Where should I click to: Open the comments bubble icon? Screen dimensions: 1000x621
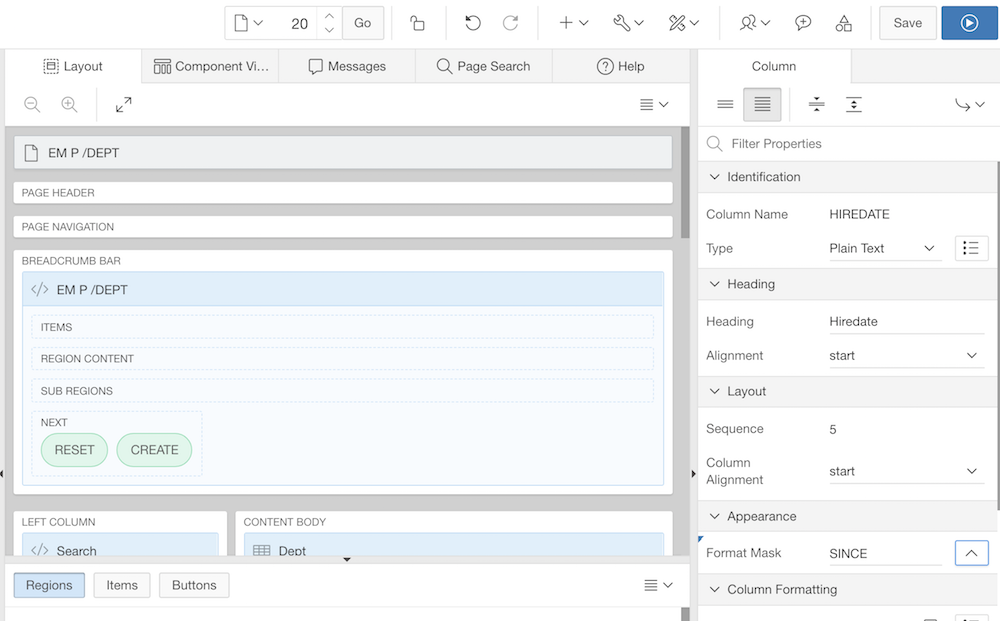click(x=803, y=23)
